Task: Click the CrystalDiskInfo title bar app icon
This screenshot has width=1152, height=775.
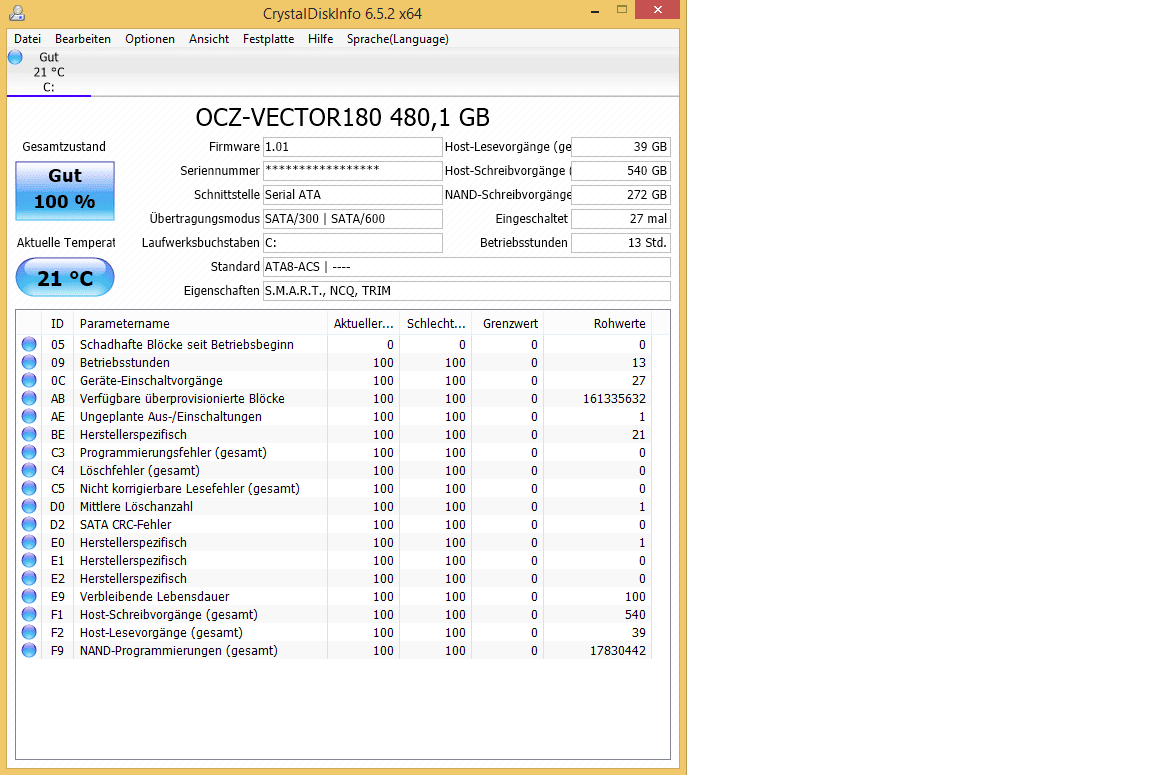Action: point(17,12)
